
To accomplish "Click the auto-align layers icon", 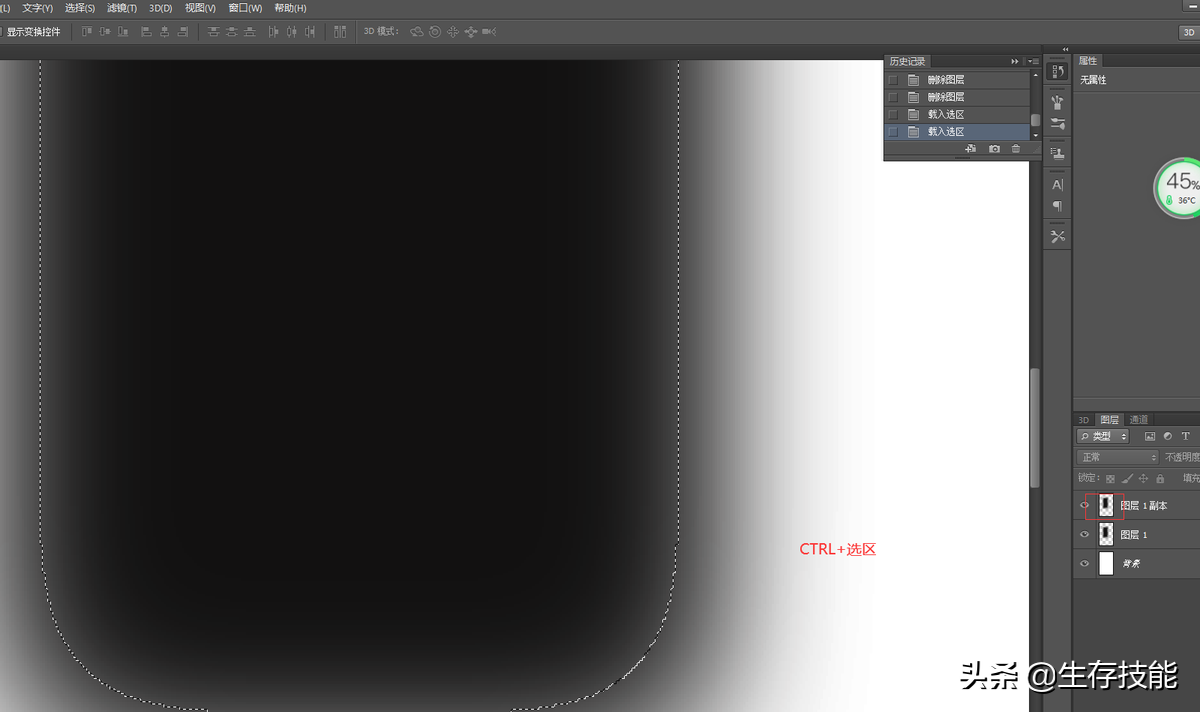I will 340,32.
